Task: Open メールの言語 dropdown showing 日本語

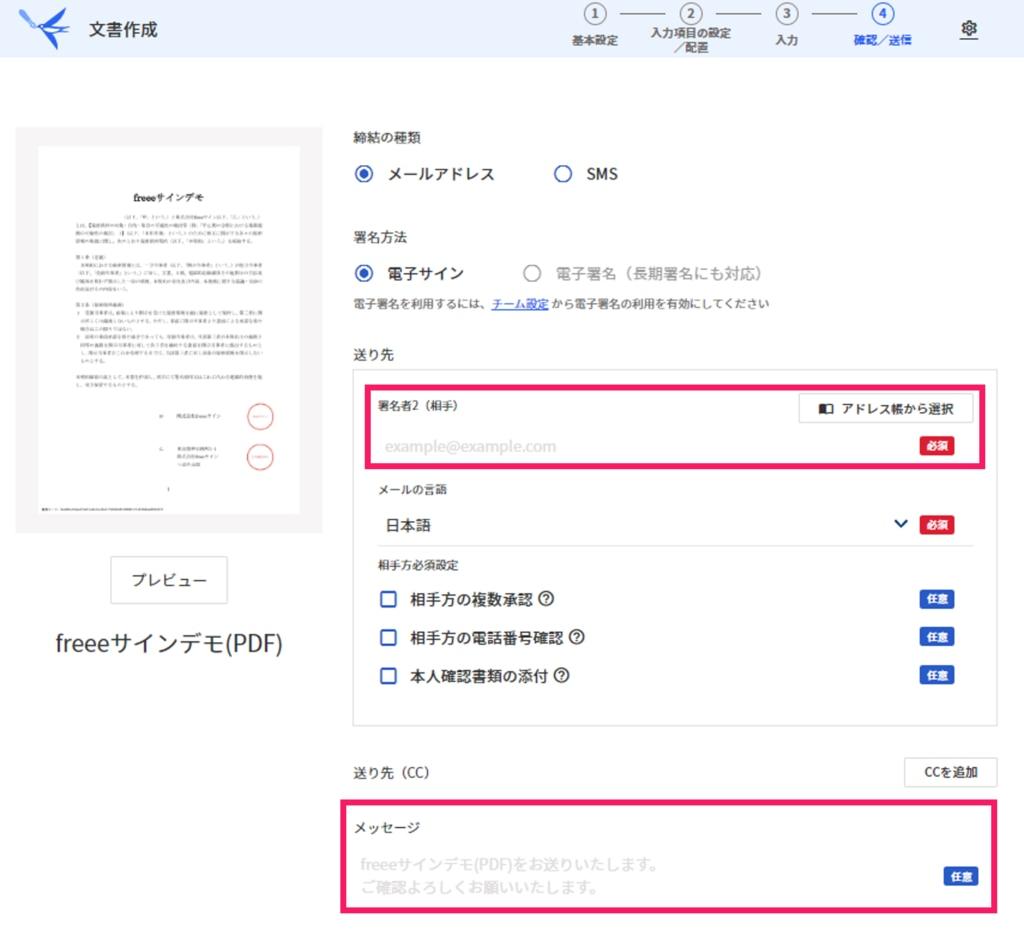Action: tap(675, 525)
